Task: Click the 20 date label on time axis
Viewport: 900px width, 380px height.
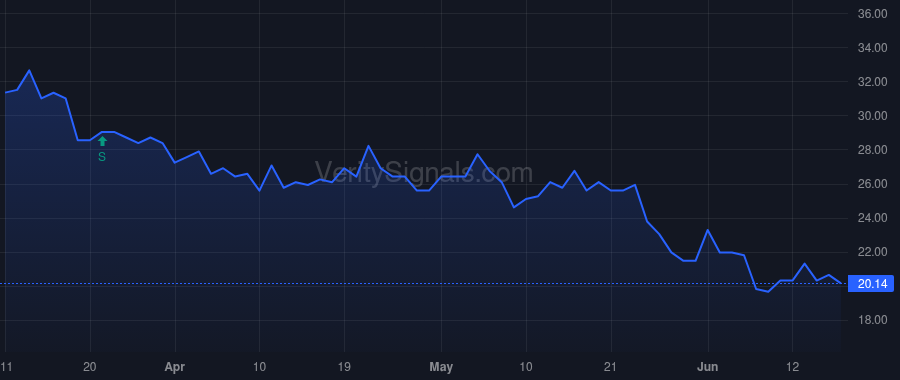Action: pos(90,367)
